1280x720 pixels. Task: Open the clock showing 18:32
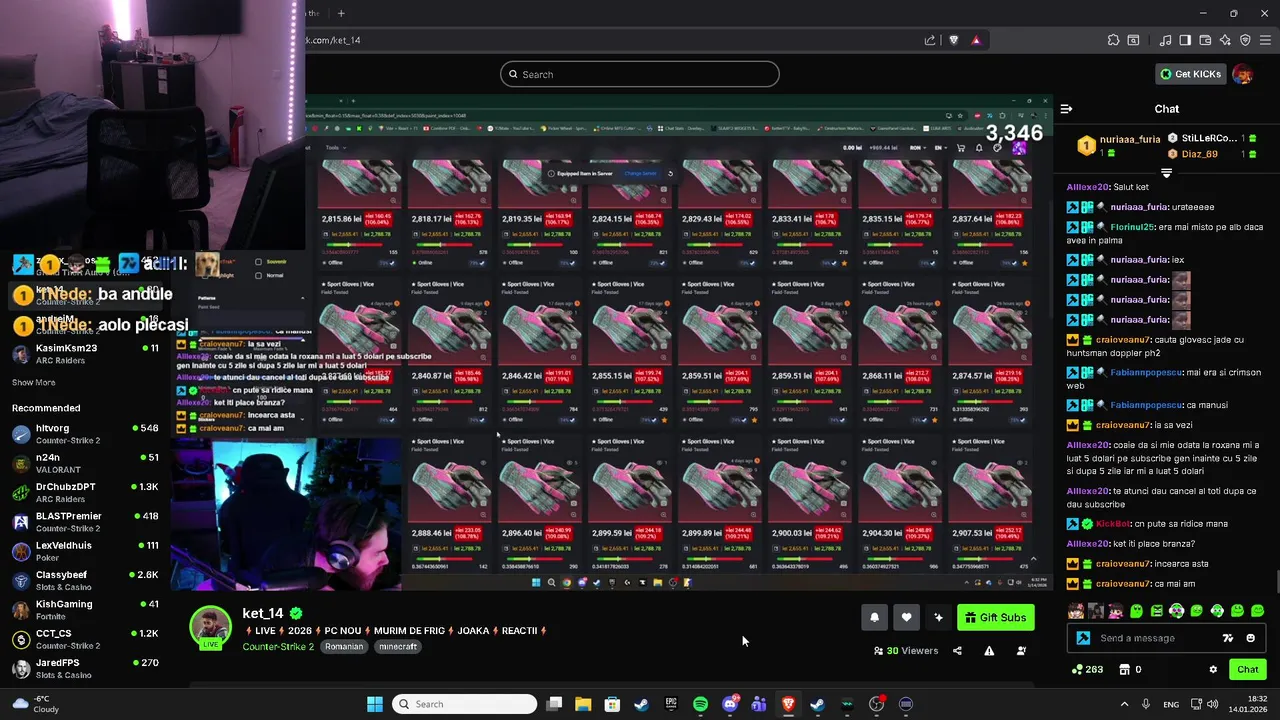point(1248,704)
